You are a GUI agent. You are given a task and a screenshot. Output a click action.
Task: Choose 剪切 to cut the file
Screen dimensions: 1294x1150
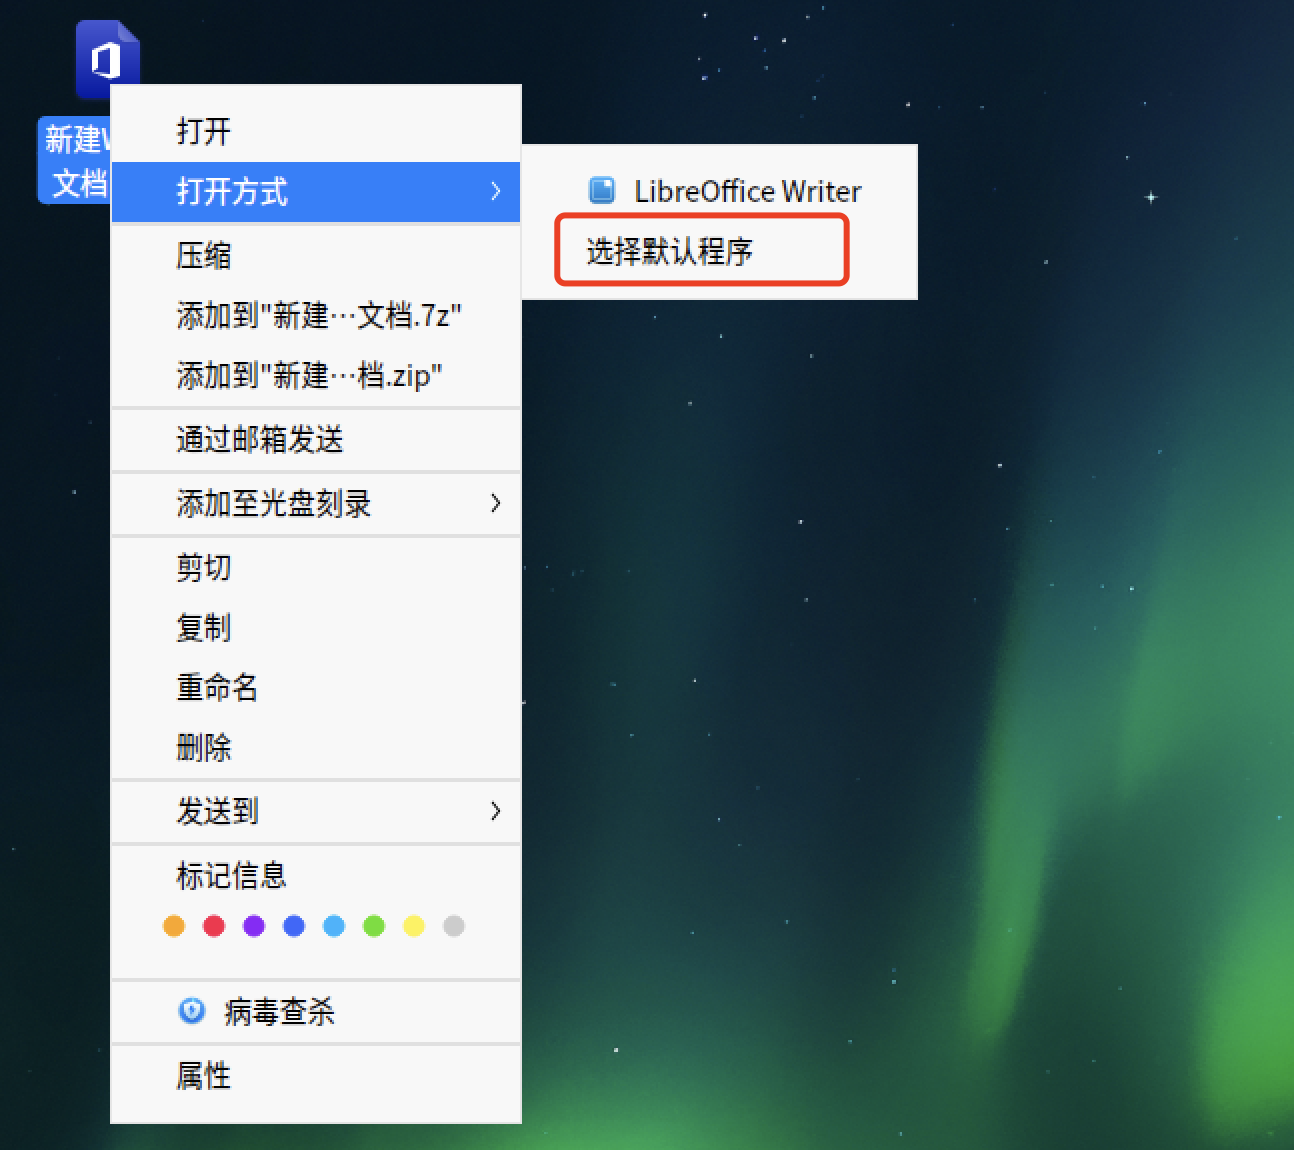pyautogui.click(x=203, y=567)
